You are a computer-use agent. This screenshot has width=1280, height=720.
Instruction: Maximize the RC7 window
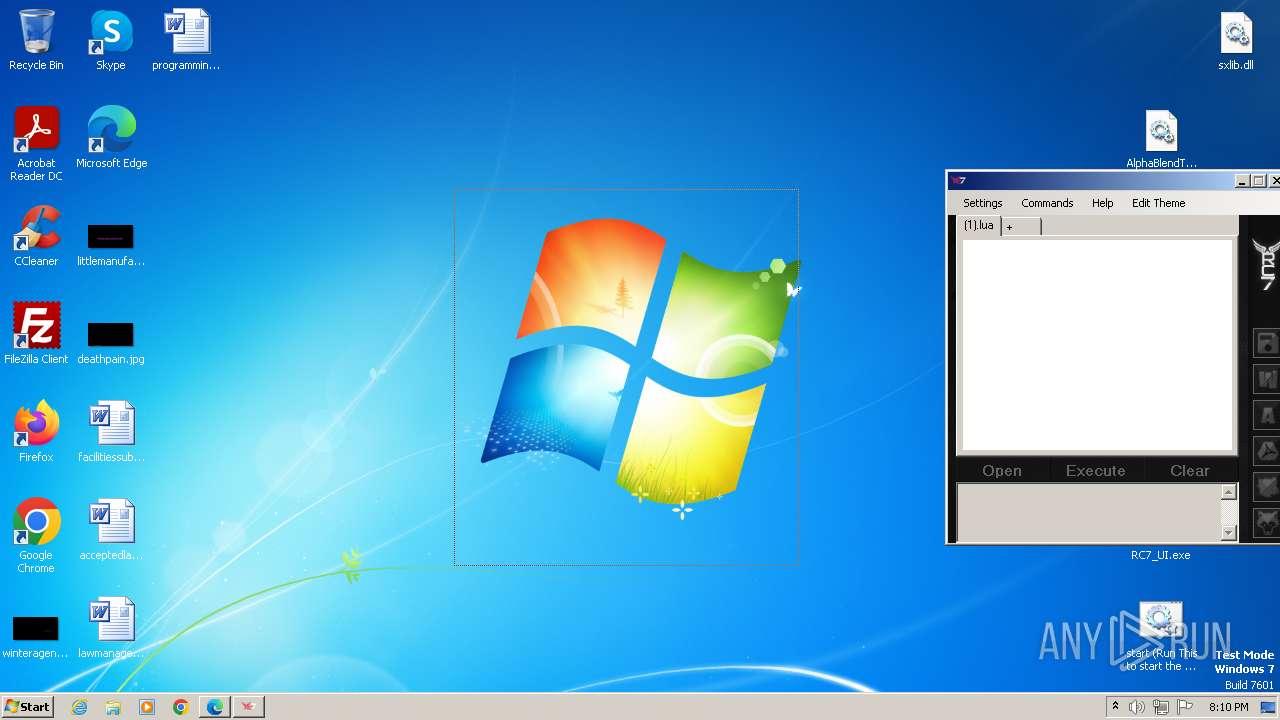1259,181
